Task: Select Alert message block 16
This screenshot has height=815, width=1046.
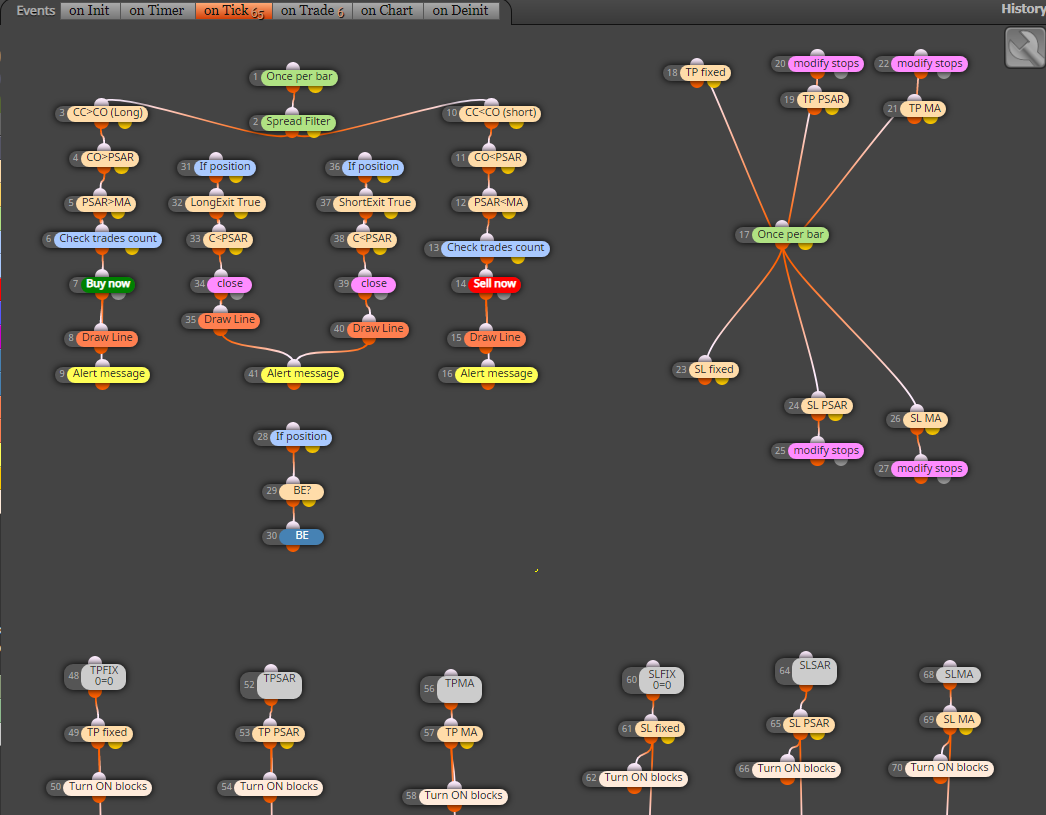Action: pyautogui.click(x=496, y=374)
